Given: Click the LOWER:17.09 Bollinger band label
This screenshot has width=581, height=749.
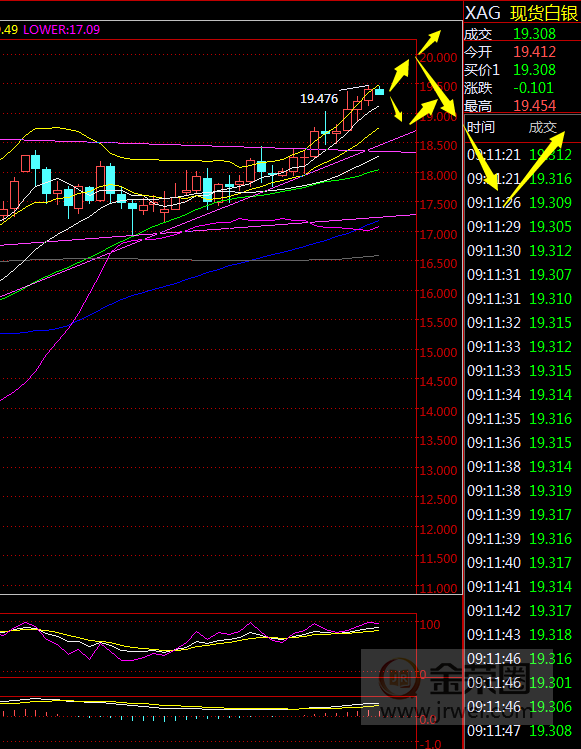Looking at the screenshot, I should pyautogui.click(x=62, y=30).
